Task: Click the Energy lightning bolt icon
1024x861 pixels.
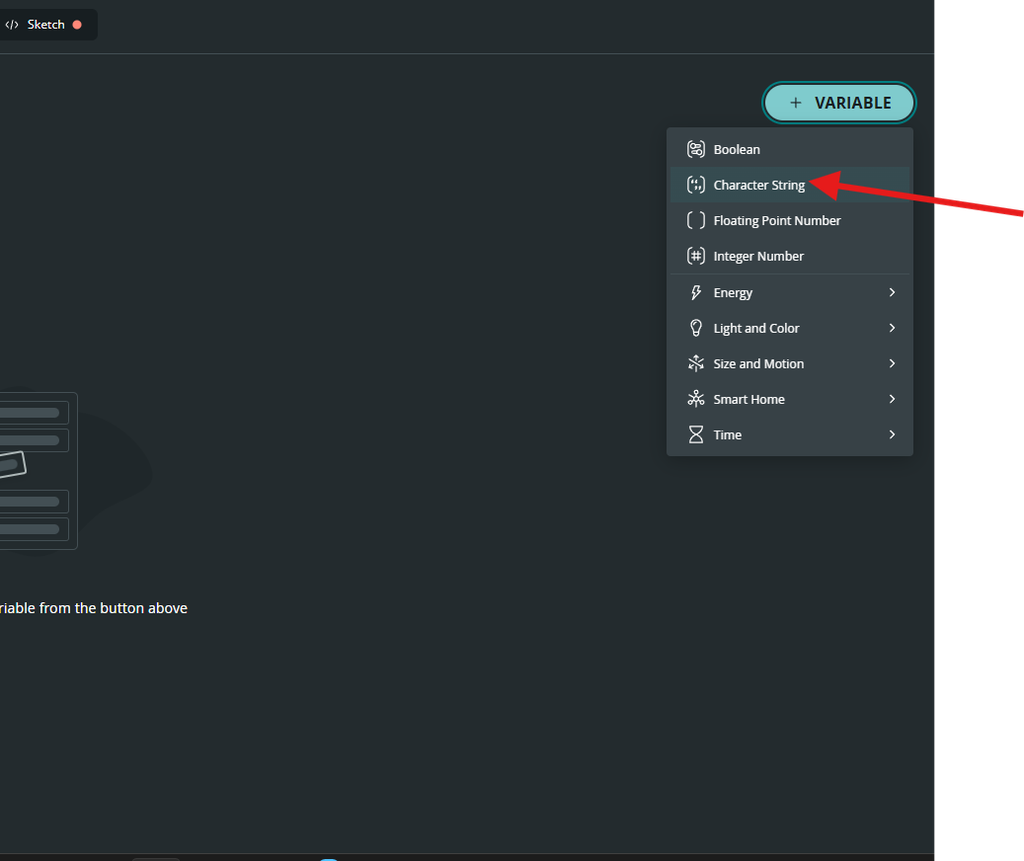Action: 696,292
